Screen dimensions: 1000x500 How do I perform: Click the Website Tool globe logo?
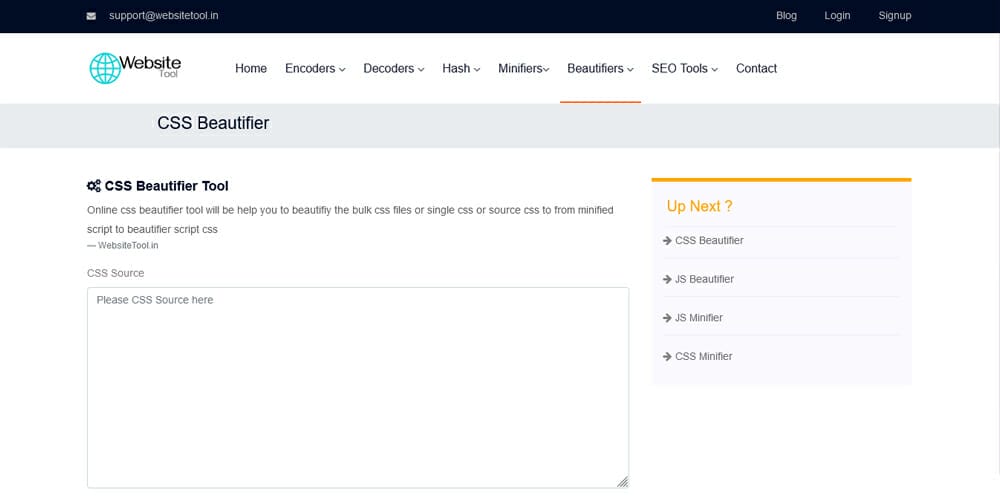tap(104, 68)
